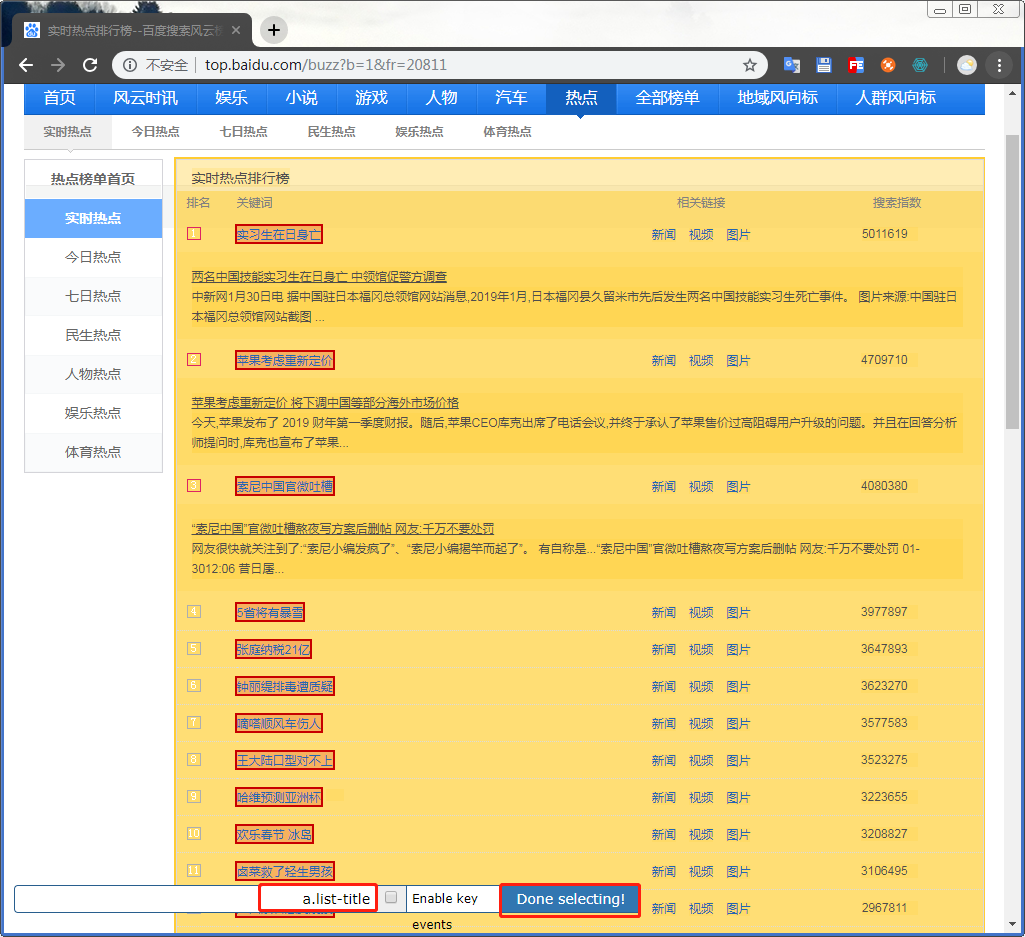Go back using the browser back arrow
Screen dimensions: 1025x937
click(x=26, y=65)
